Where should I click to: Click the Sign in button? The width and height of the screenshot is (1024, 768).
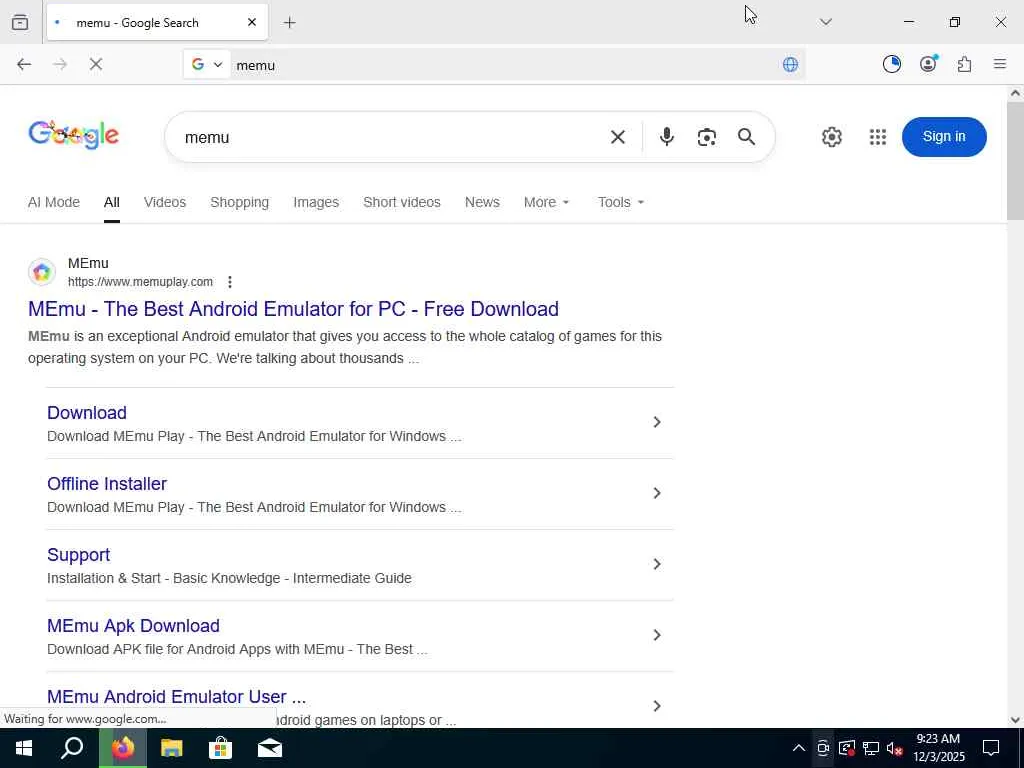click(x=944, y=136)
